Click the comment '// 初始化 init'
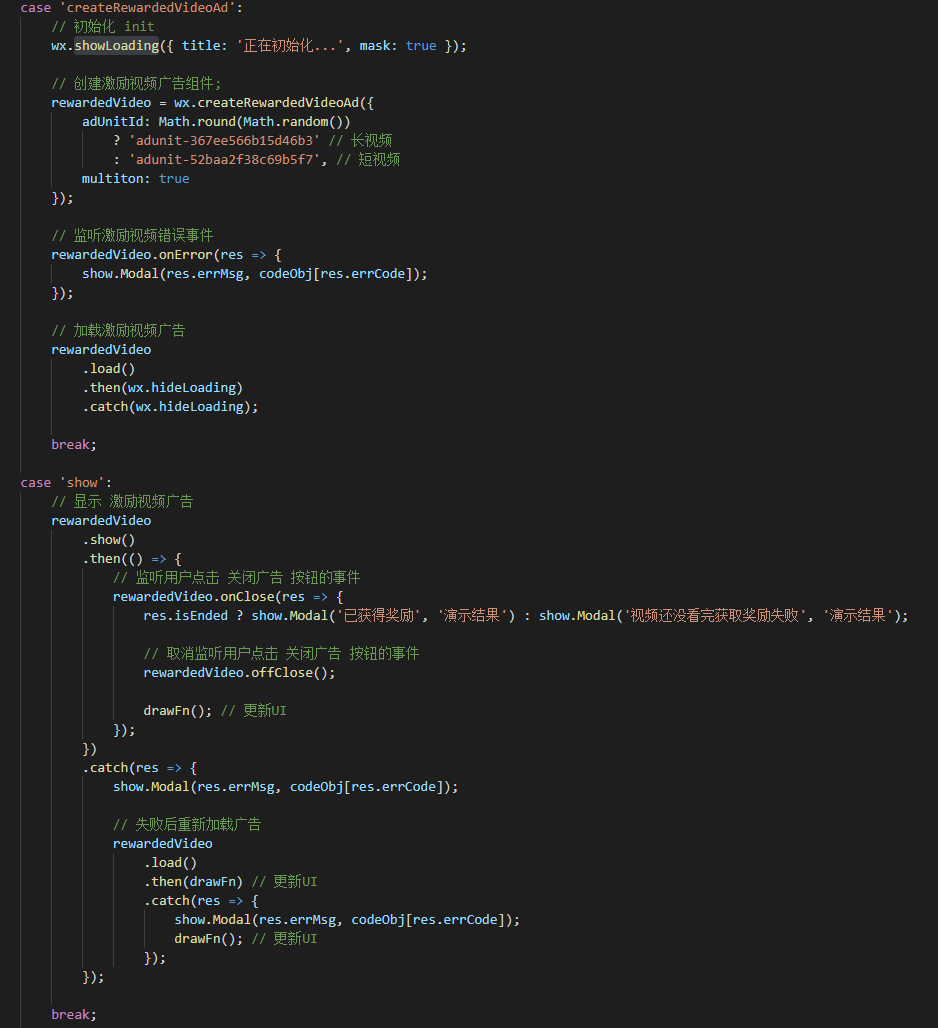938x1028 pixels. tap(103, 27)
